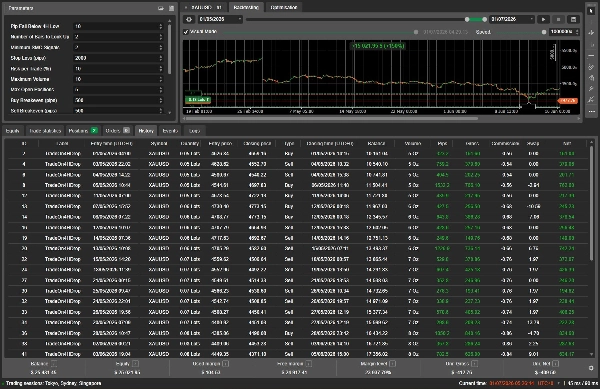Open the Events tab
Image resolution: width=600 pixels, height=389 pixels.
click(170, 131)
